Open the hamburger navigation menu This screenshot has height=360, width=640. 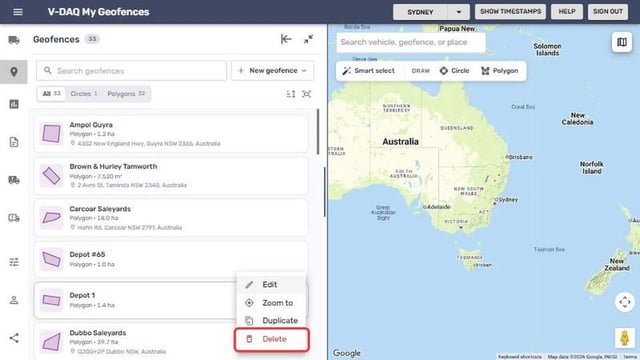[18, 12]
